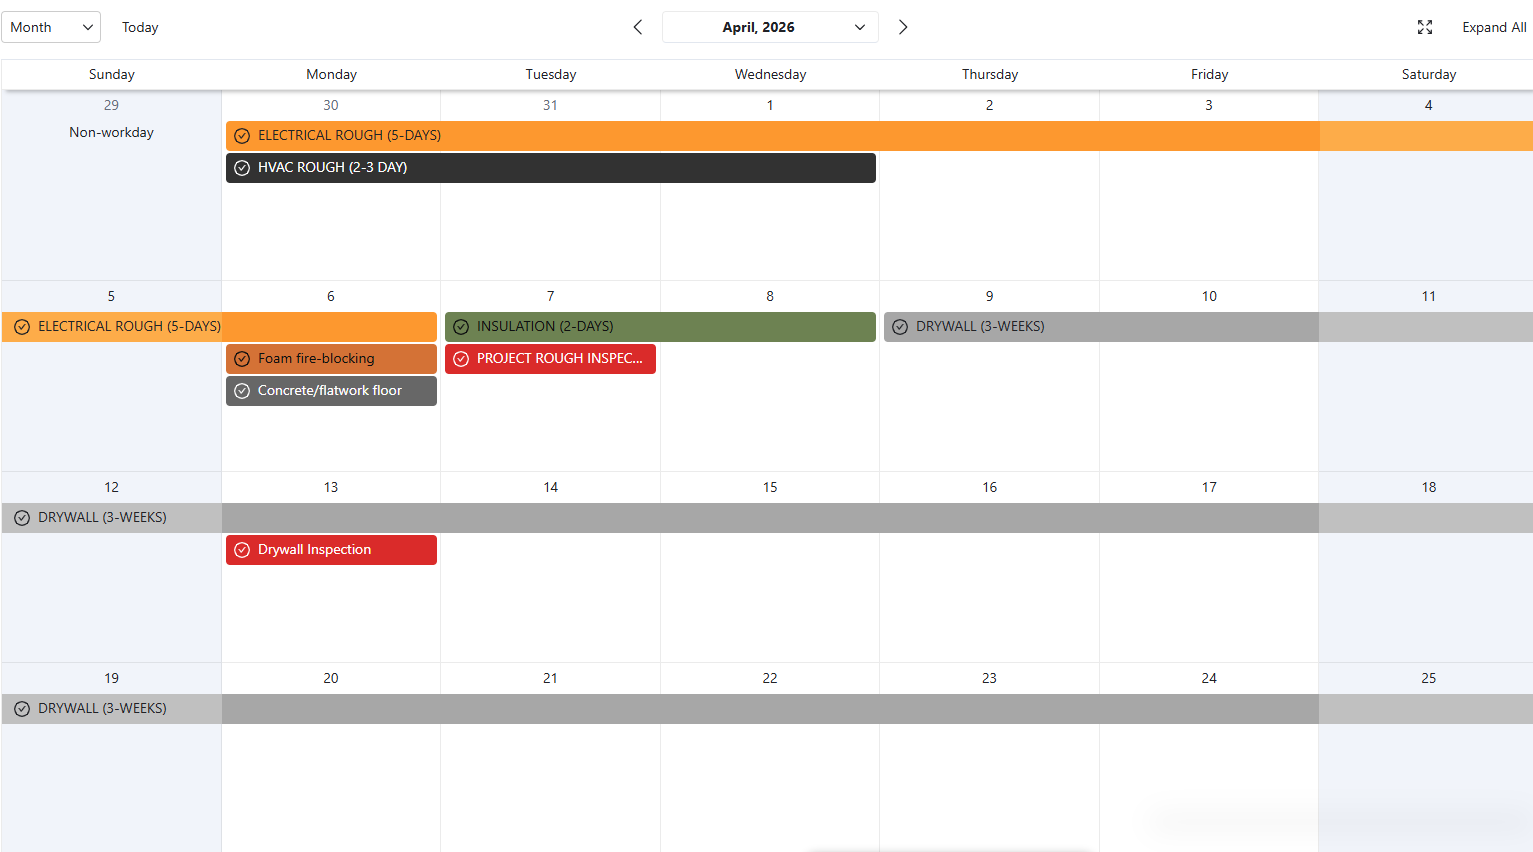Toggle checkmark on Drywall Inspection
The image size is (1533, 852).
click(242, 550)
